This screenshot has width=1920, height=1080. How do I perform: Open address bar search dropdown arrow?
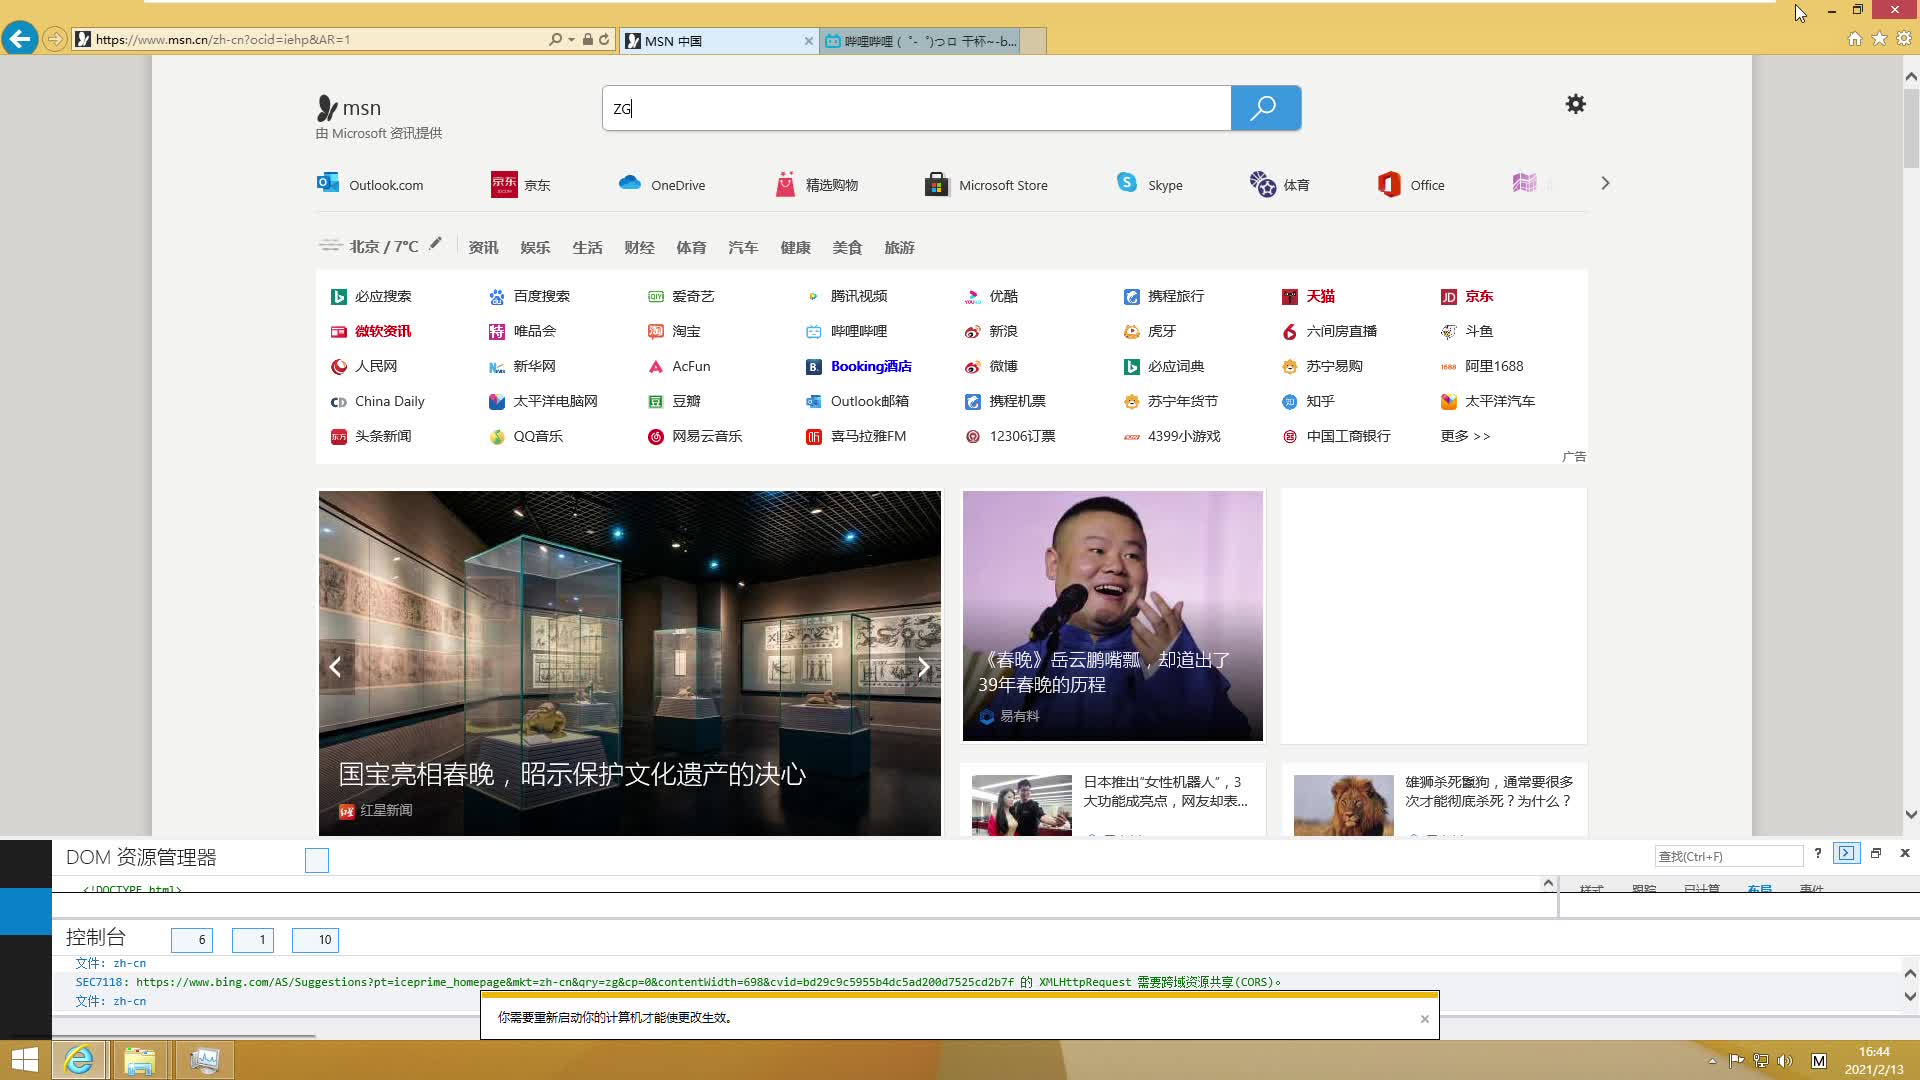571,40
